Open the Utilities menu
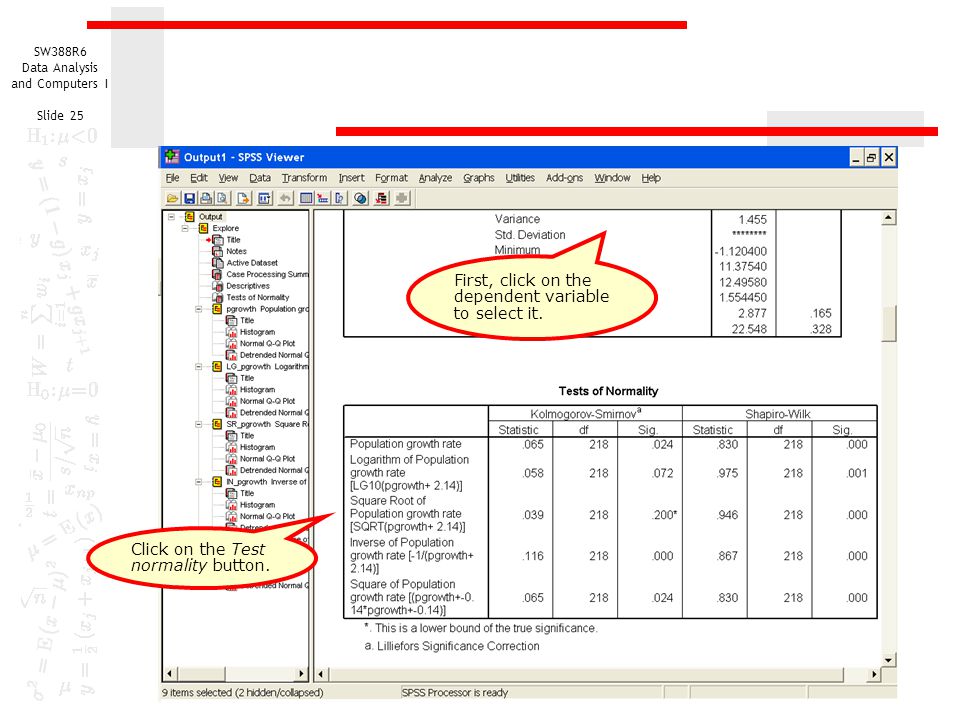Image resolution: width=960 pixels, height=720 pixels. click(x=520, y=178)
